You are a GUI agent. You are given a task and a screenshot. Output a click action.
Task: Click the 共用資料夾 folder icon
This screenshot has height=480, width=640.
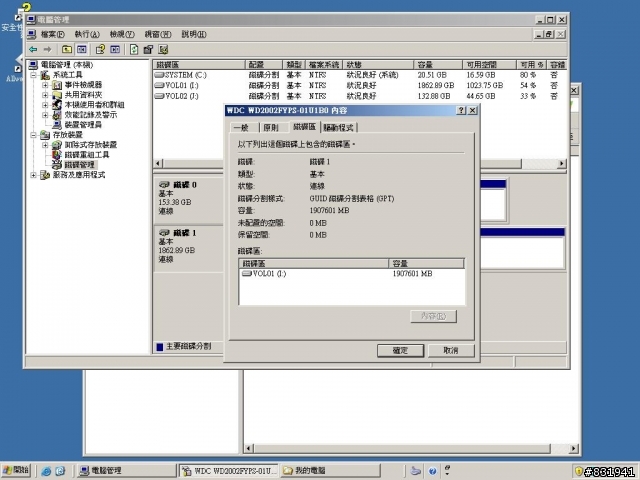pos(57,95)
